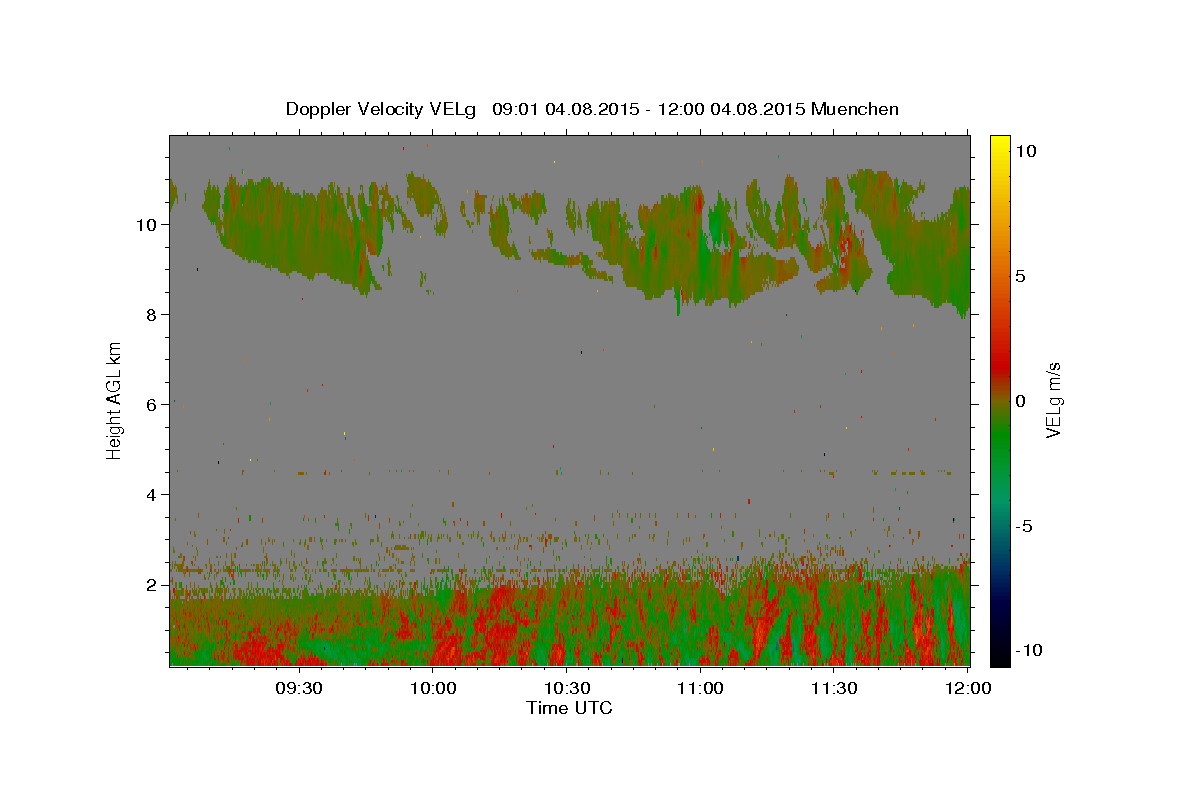Screen dimensions: 1200x800
Task: Click the 10:30 time tick label
Action: click(x=567, y=688)
